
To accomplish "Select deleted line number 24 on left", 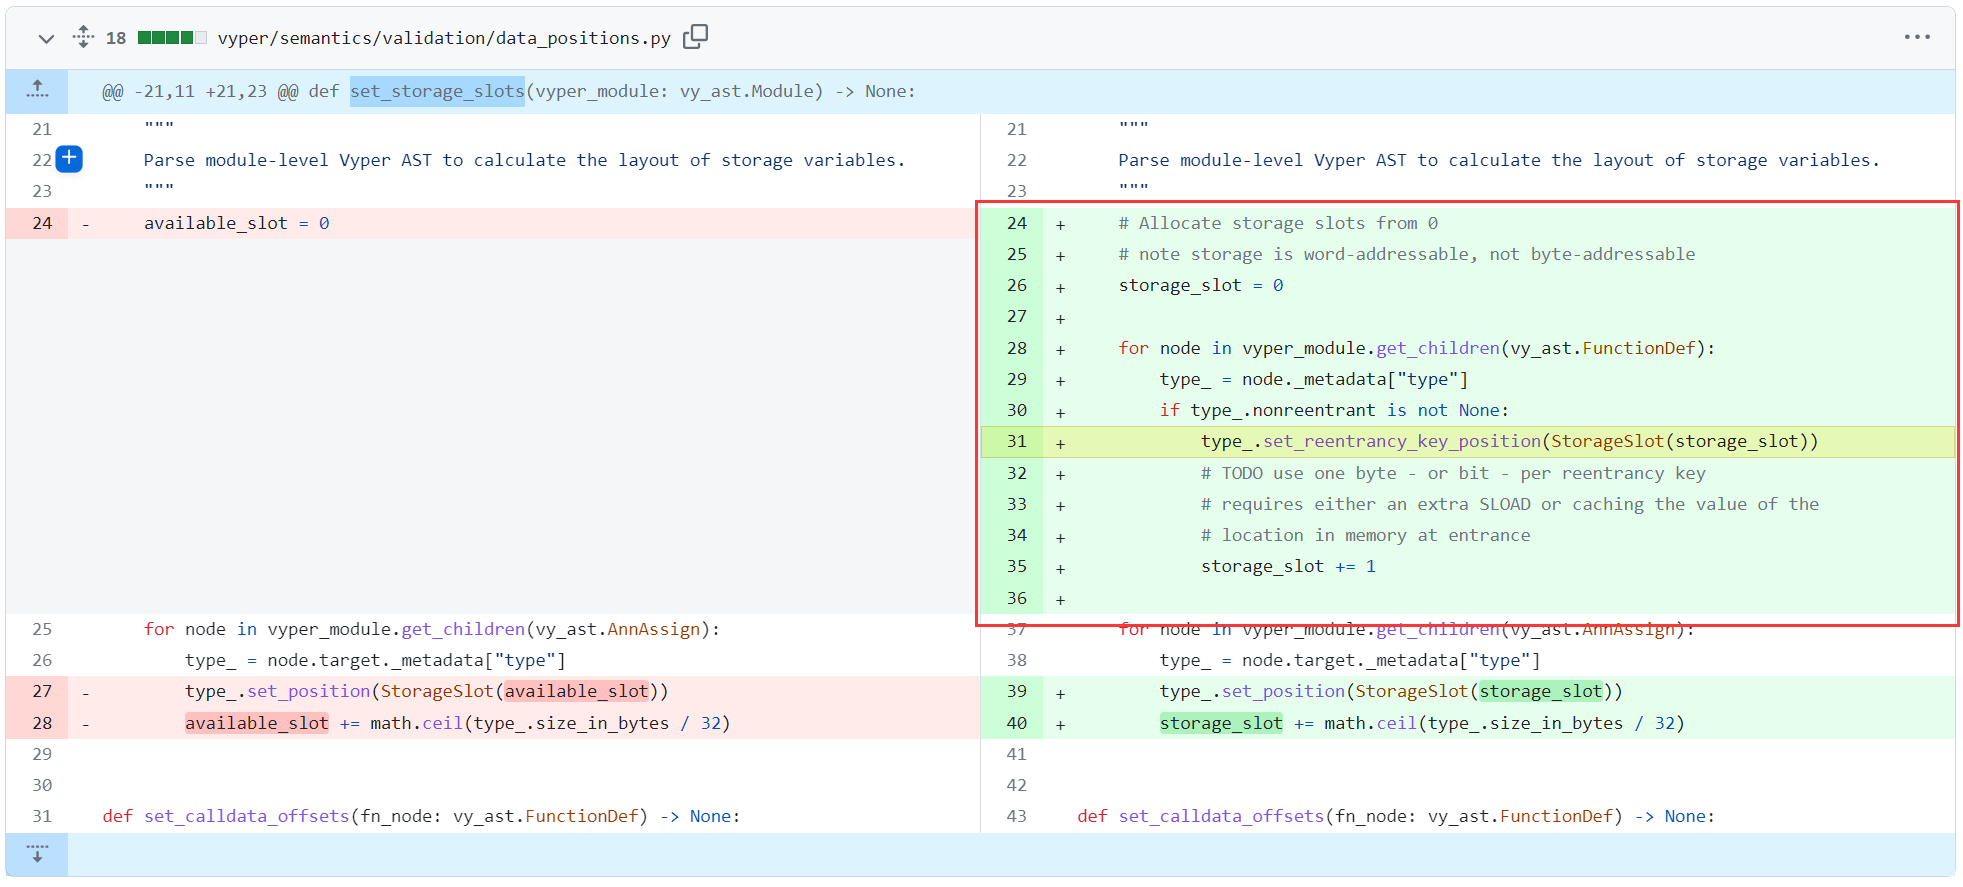I will click(x=42, y=223).
